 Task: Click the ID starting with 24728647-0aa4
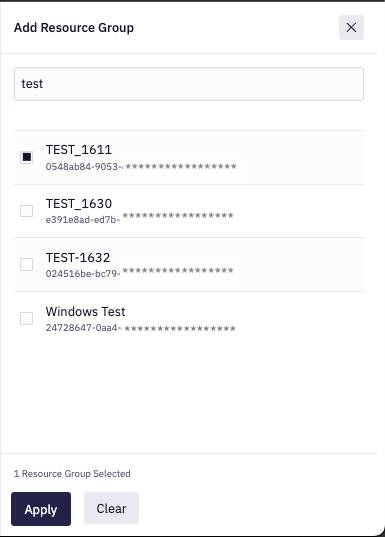(x=140, y=328)
